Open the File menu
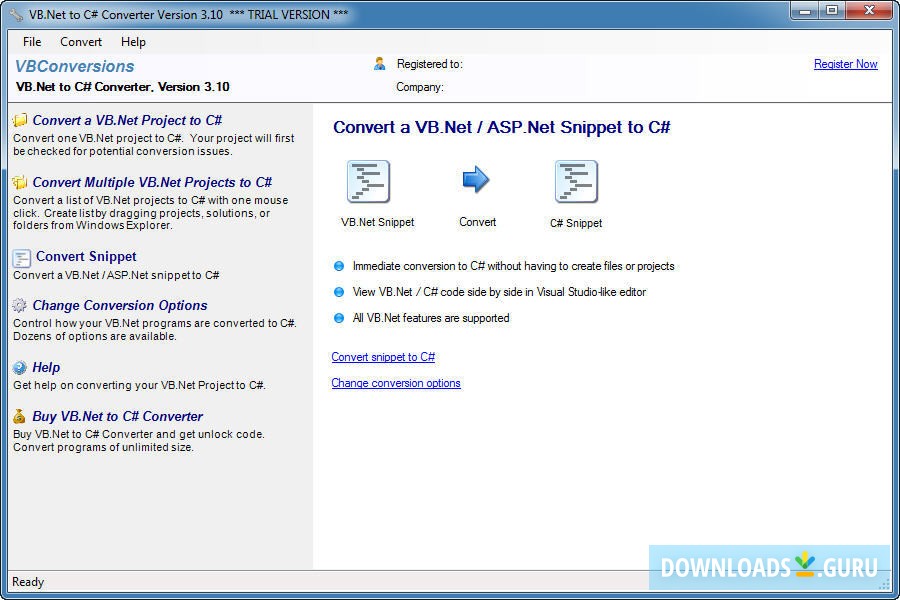This screenshot has height=600, width=900. [x=32, y=42]
